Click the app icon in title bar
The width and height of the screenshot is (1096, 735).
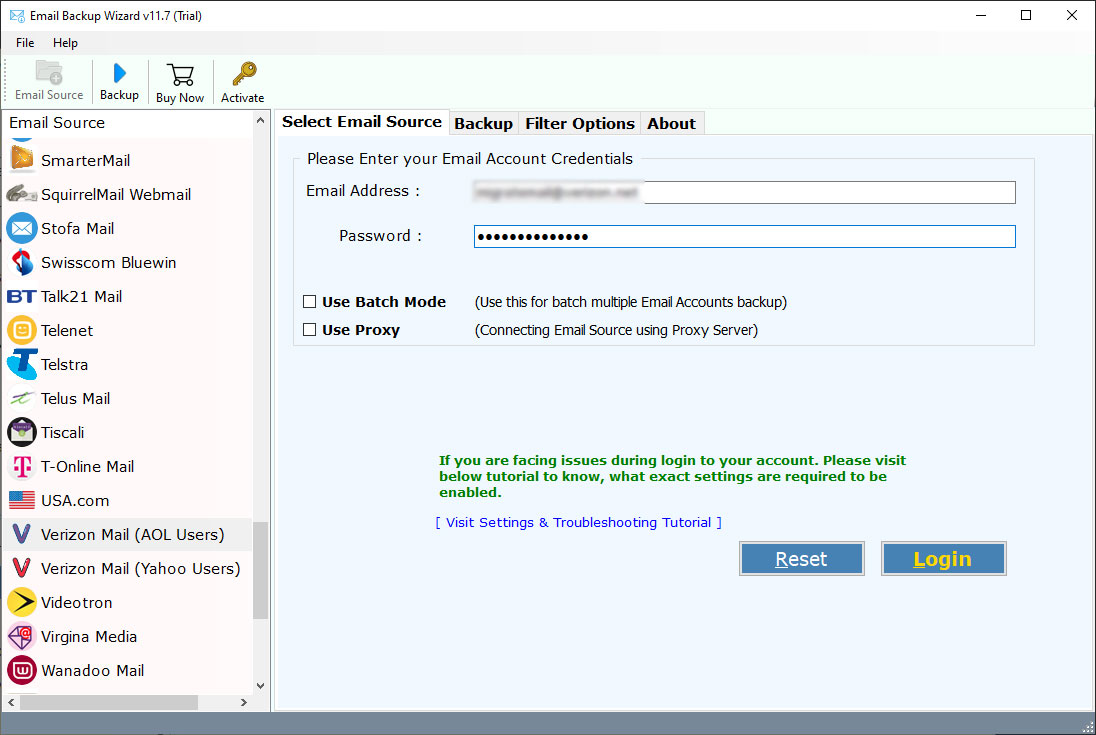pos(17,15)
